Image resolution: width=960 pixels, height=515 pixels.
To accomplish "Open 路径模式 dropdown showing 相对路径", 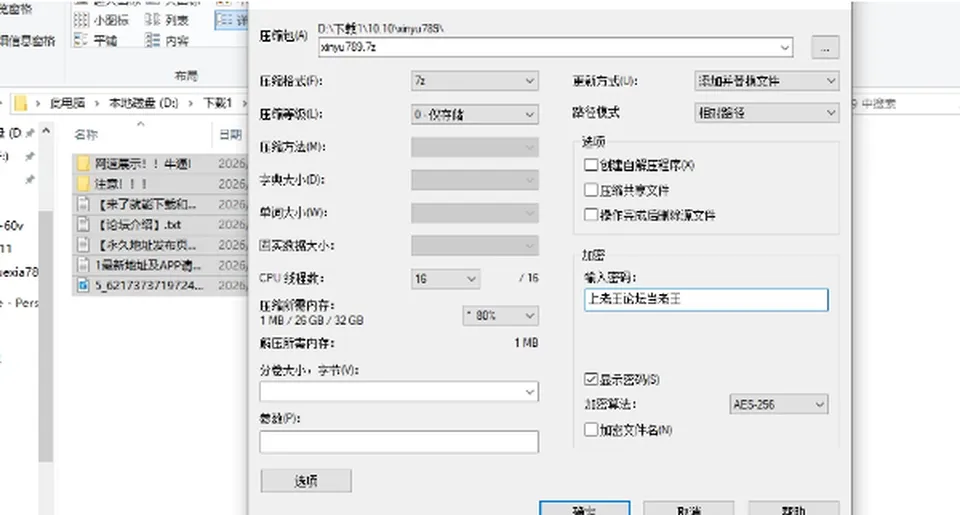I will 767,113.
